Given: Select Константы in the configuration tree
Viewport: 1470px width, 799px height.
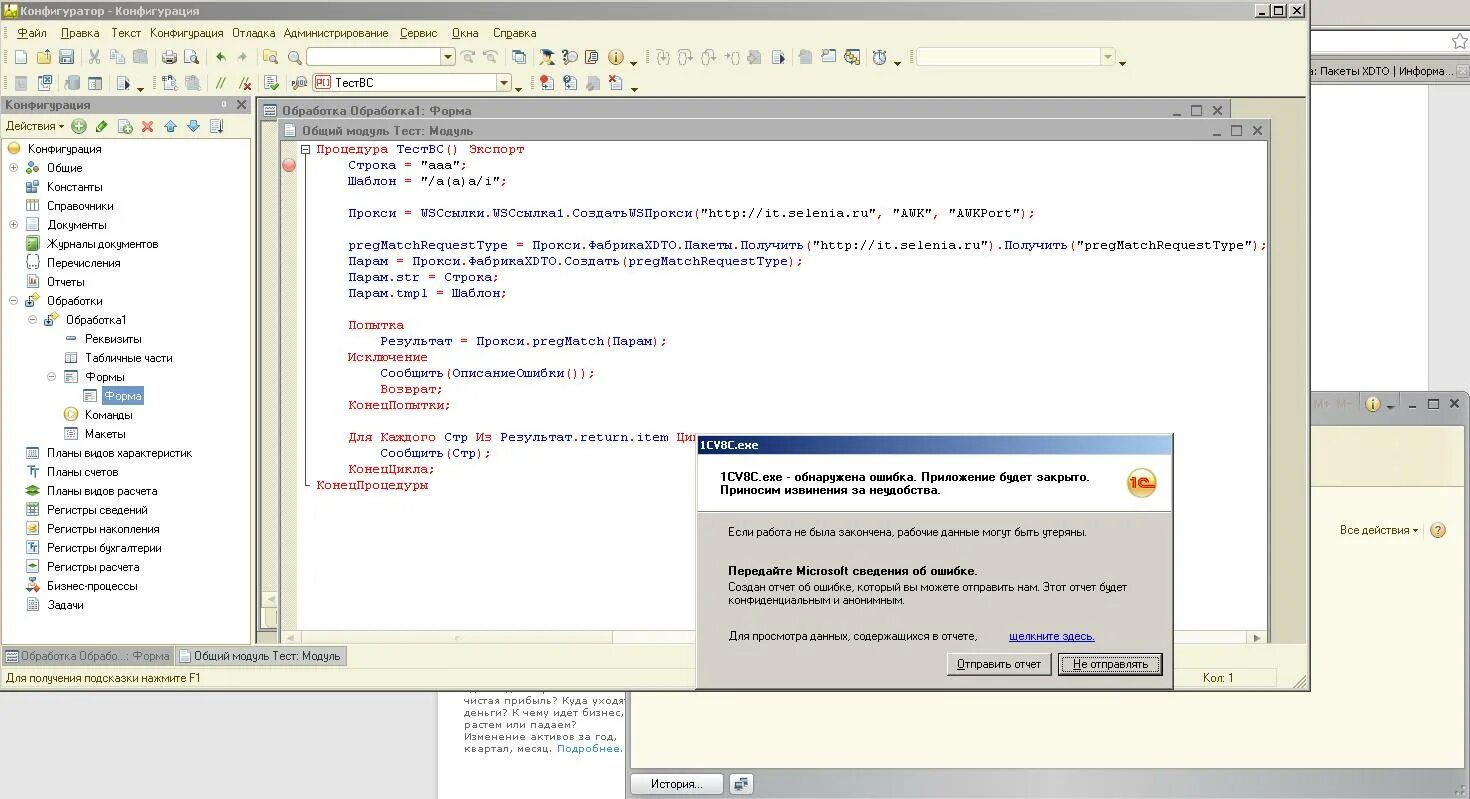Looking at the screenshot, I should (74, 187).
